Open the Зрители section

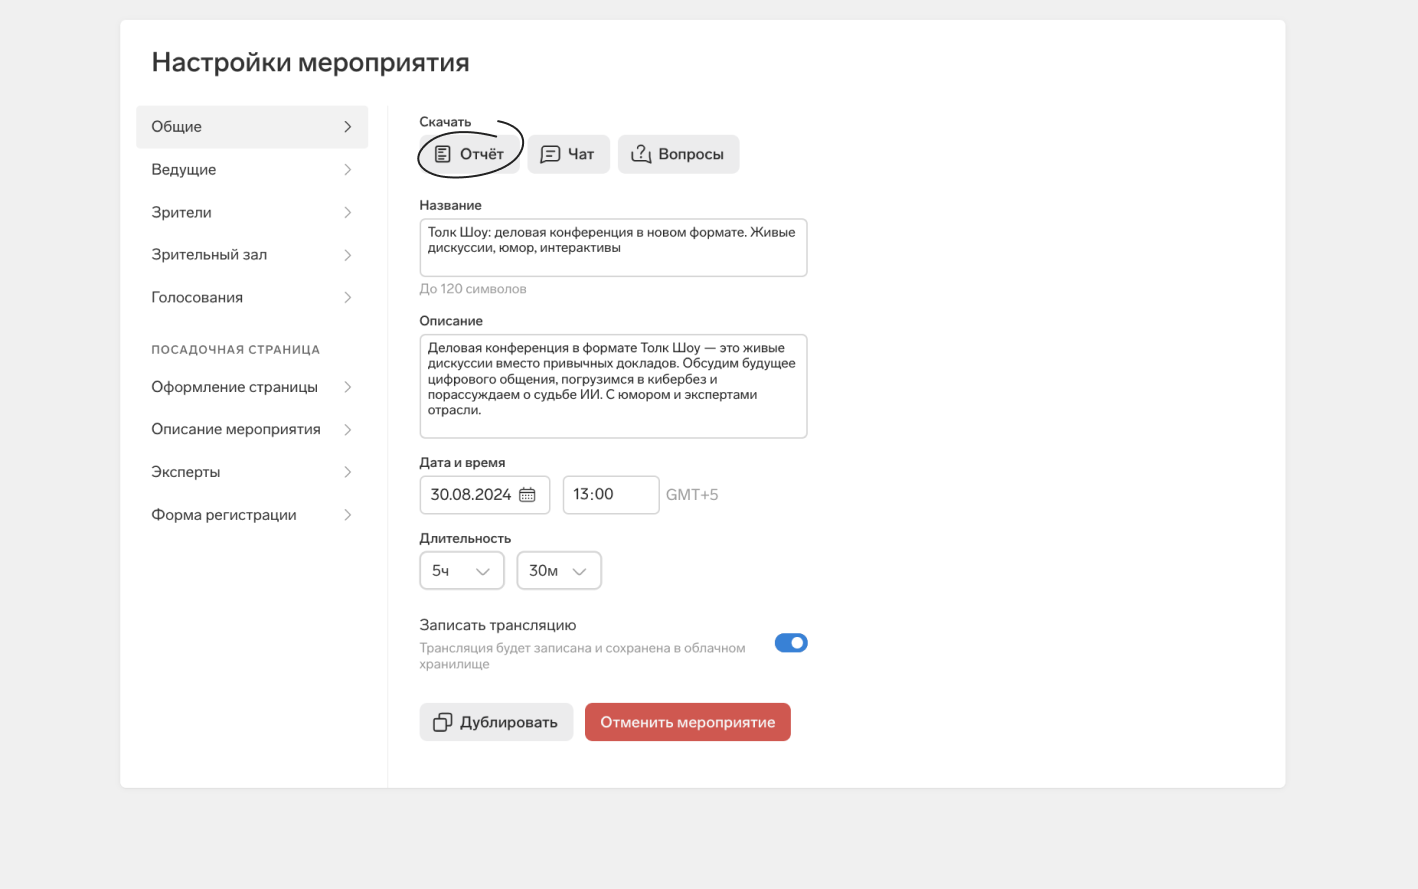pos(252,212)
